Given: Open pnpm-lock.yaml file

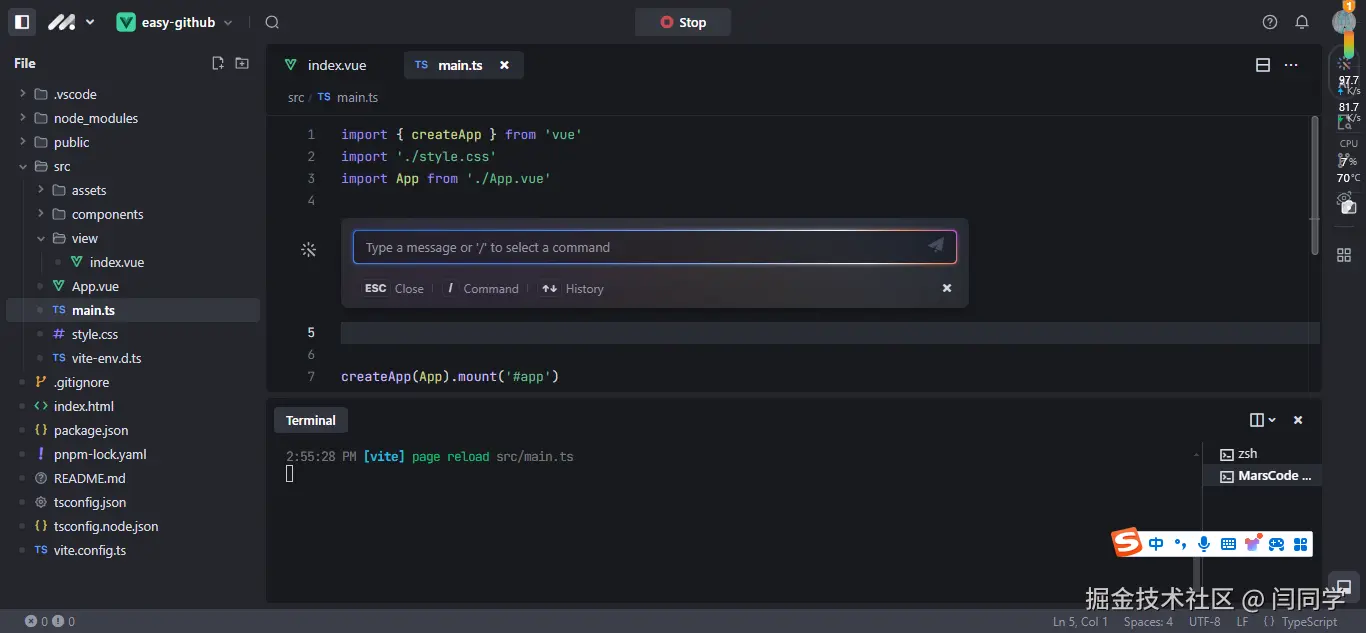Looking at the screenshot, I should pyautogui.click(x=133, y=454).
